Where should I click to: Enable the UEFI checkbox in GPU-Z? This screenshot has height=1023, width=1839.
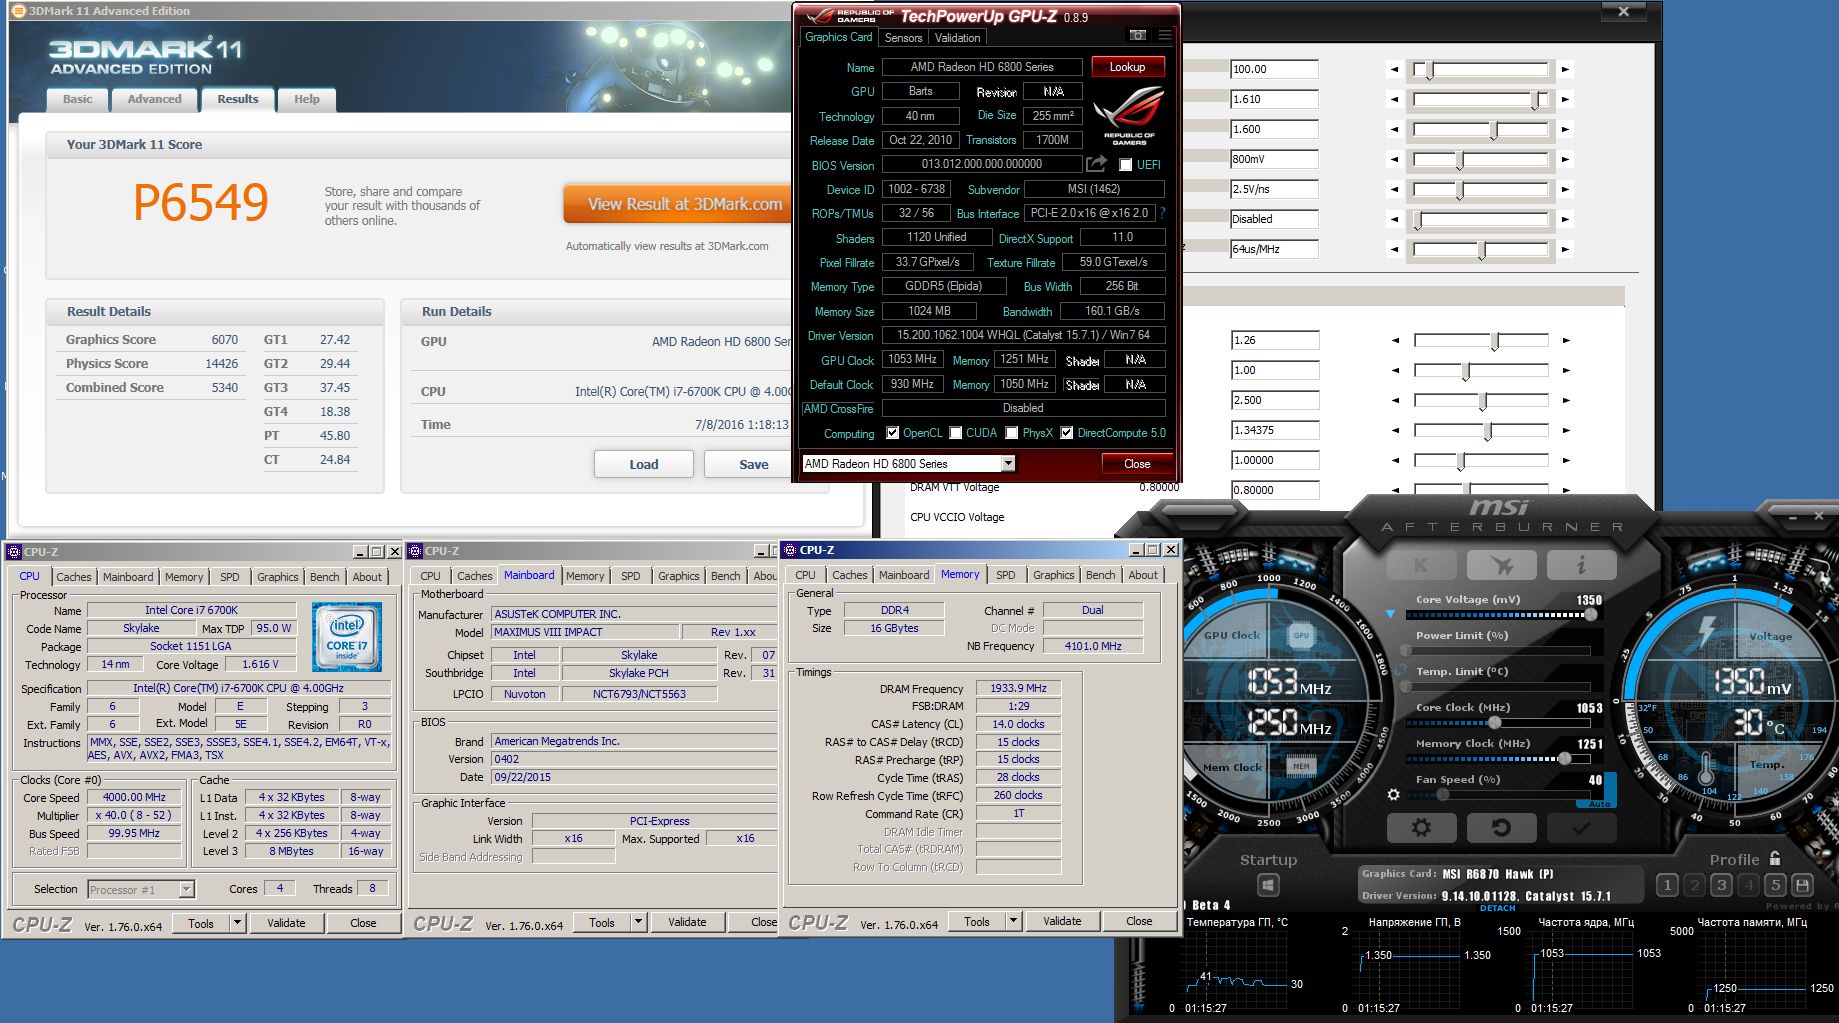click(1125, 165)
